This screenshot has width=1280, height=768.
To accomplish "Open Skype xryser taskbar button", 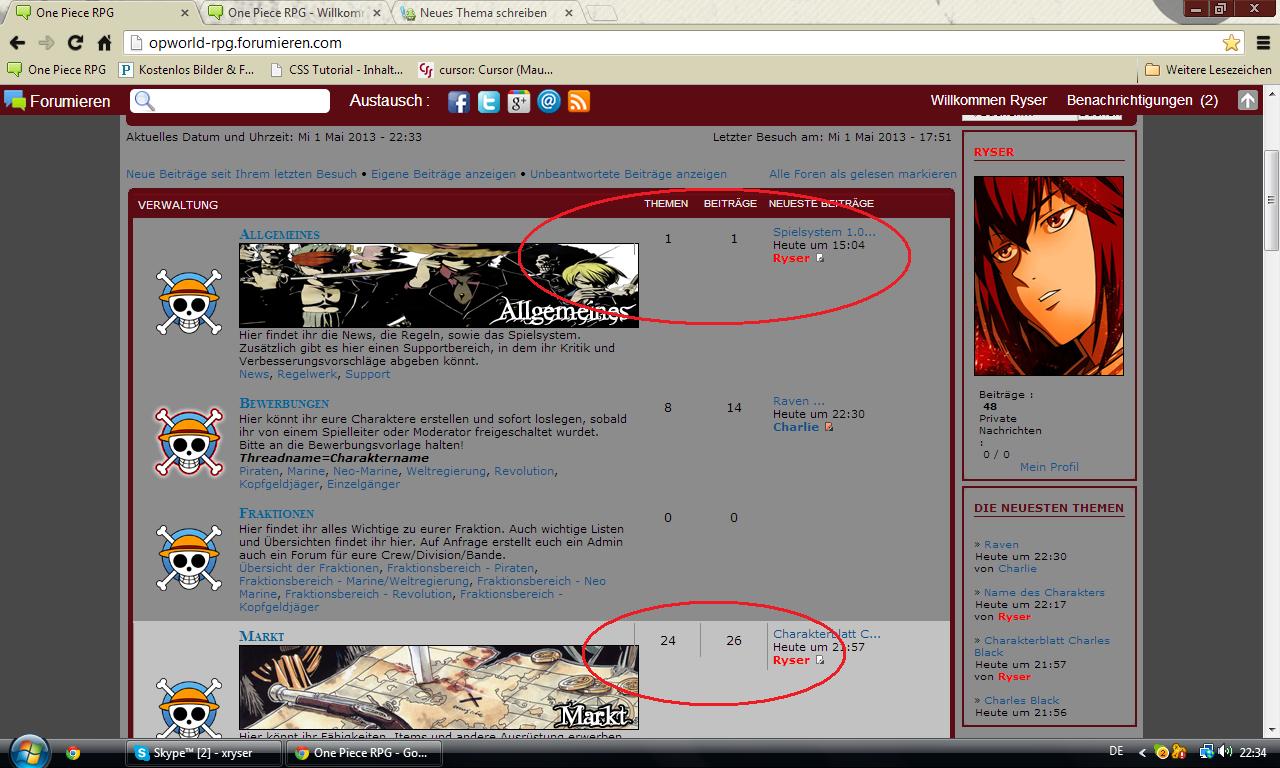I will pyautogui.click(x=204, y=753).
